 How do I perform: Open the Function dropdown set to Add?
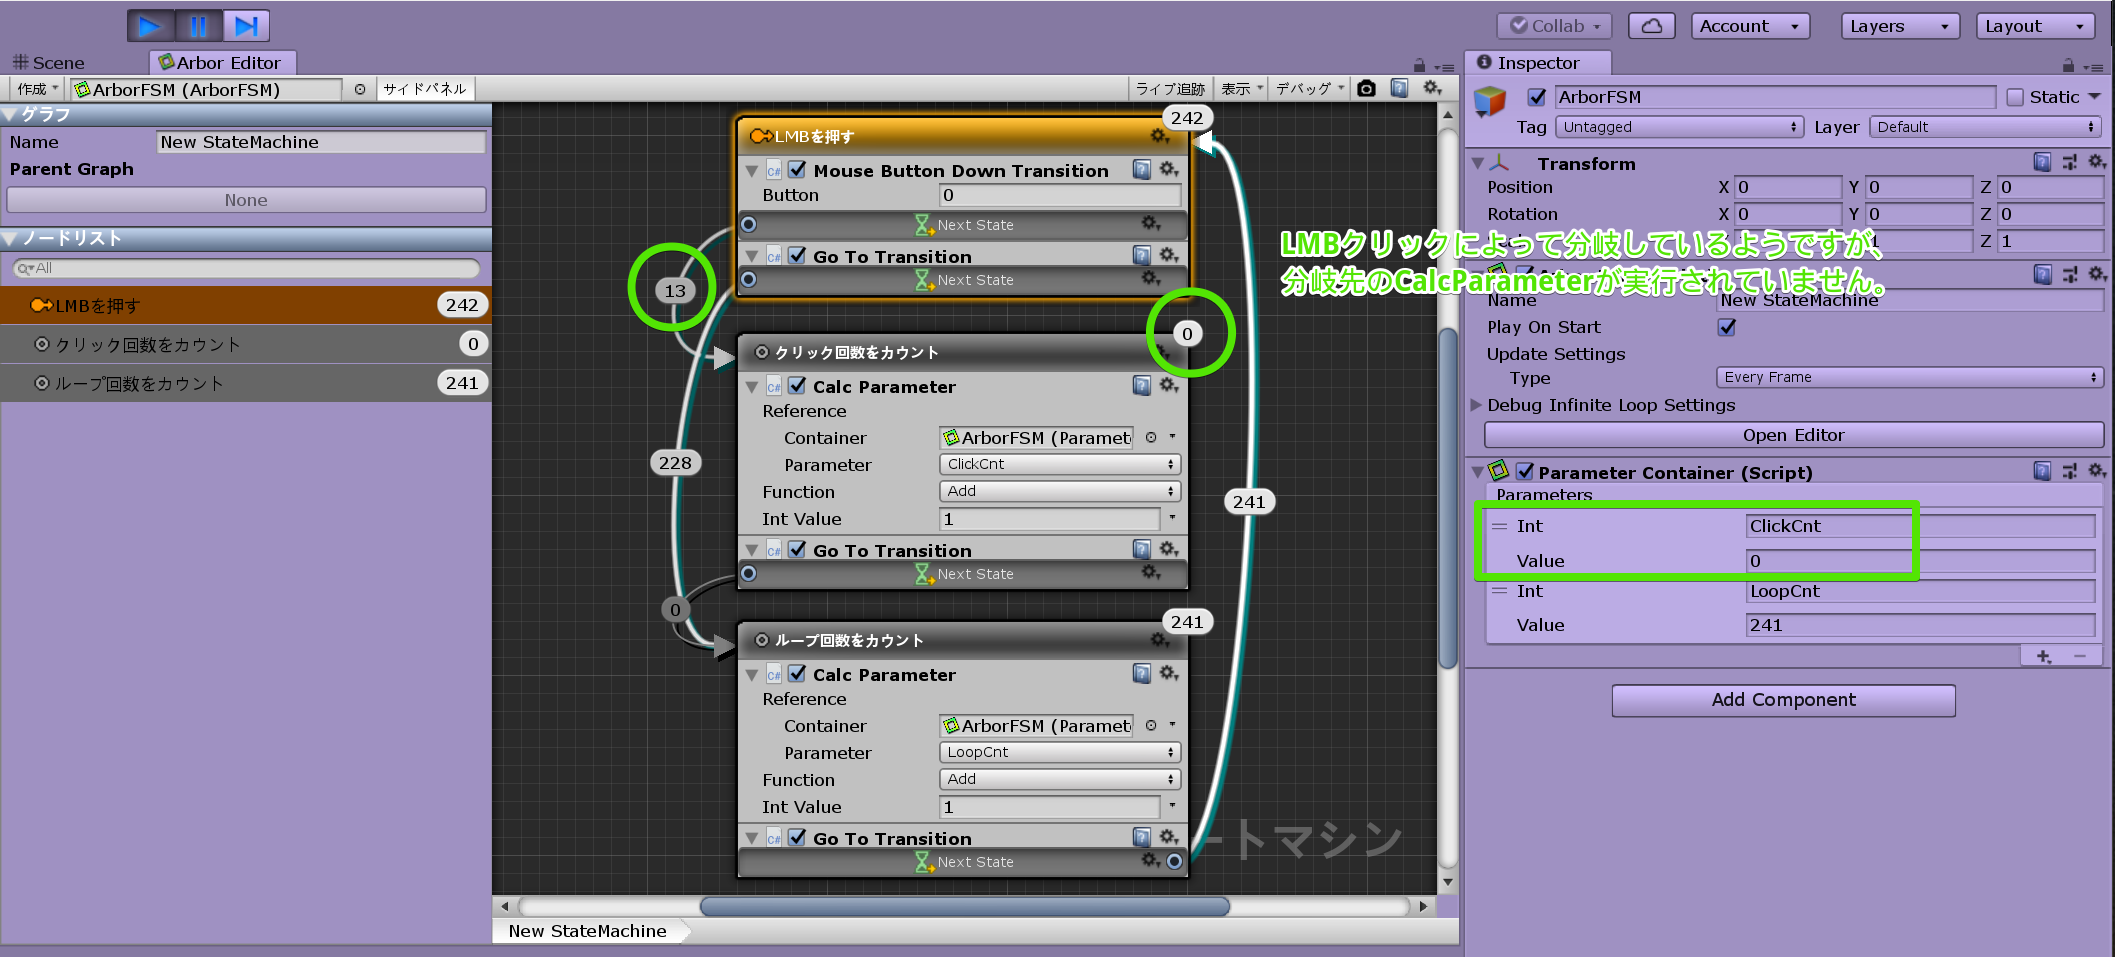tap(1058, 491)
